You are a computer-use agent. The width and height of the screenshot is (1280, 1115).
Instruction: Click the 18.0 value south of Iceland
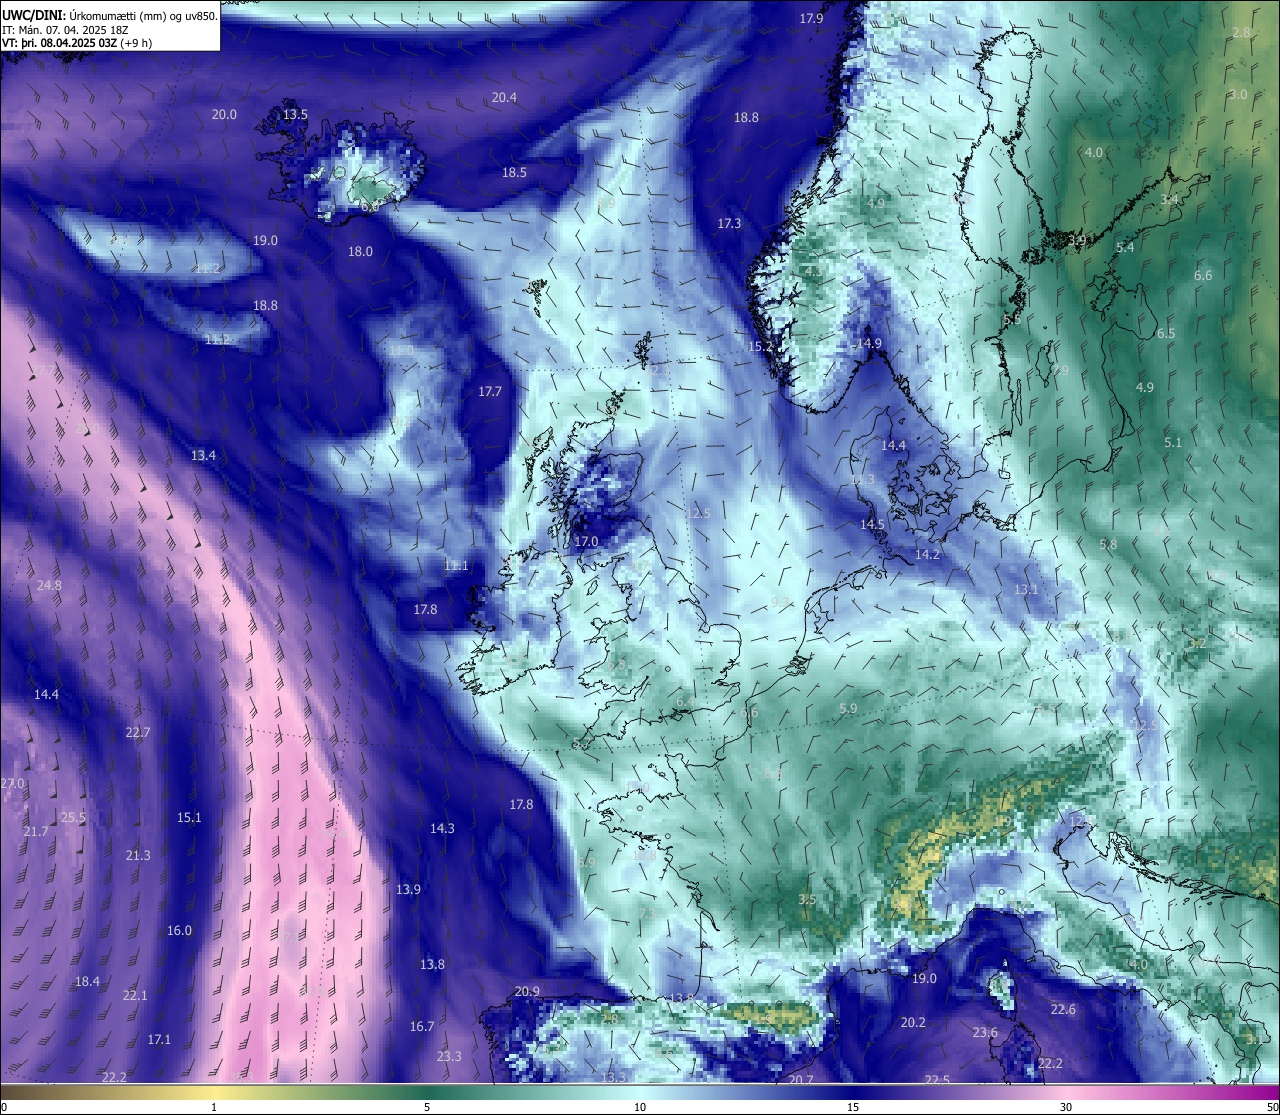click(360, 252)
